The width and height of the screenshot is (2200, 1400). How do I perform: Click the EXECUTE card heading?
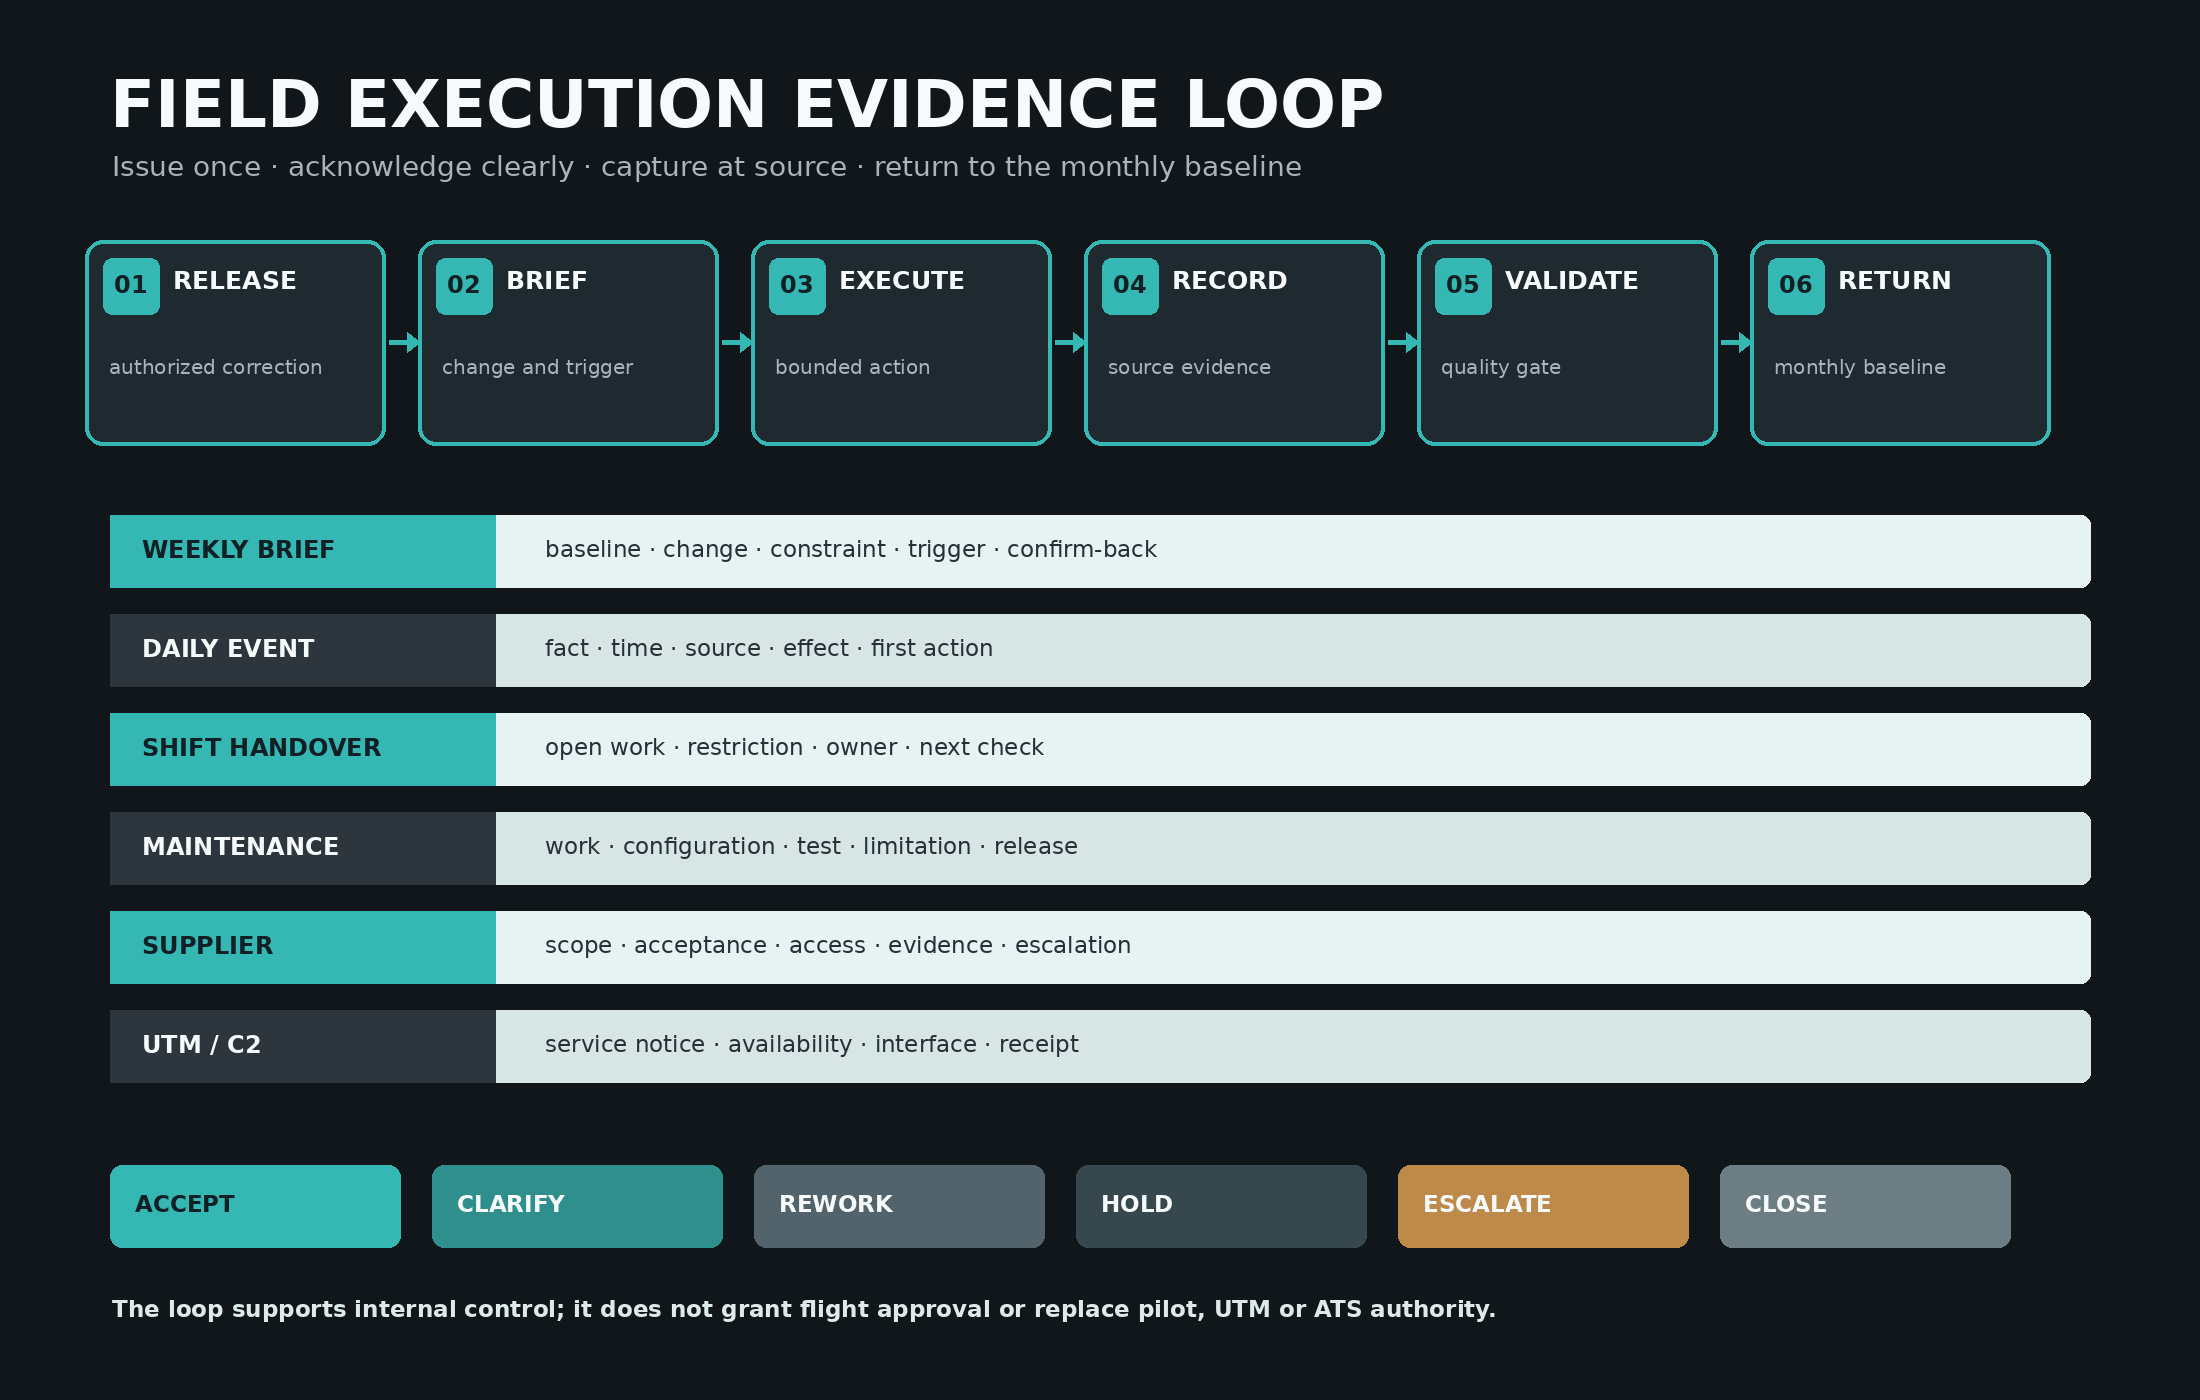(902, 281)
